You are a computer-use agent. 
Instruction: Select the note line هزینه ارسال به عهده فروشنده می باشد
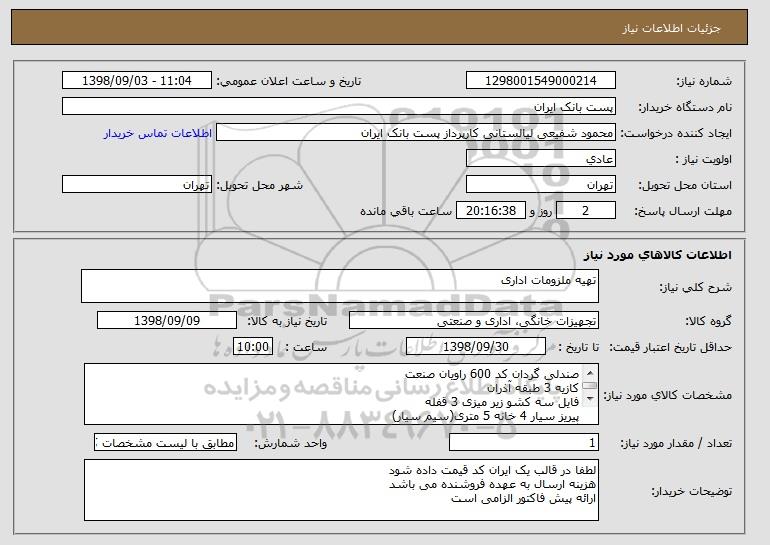click(x=492, y=485)
